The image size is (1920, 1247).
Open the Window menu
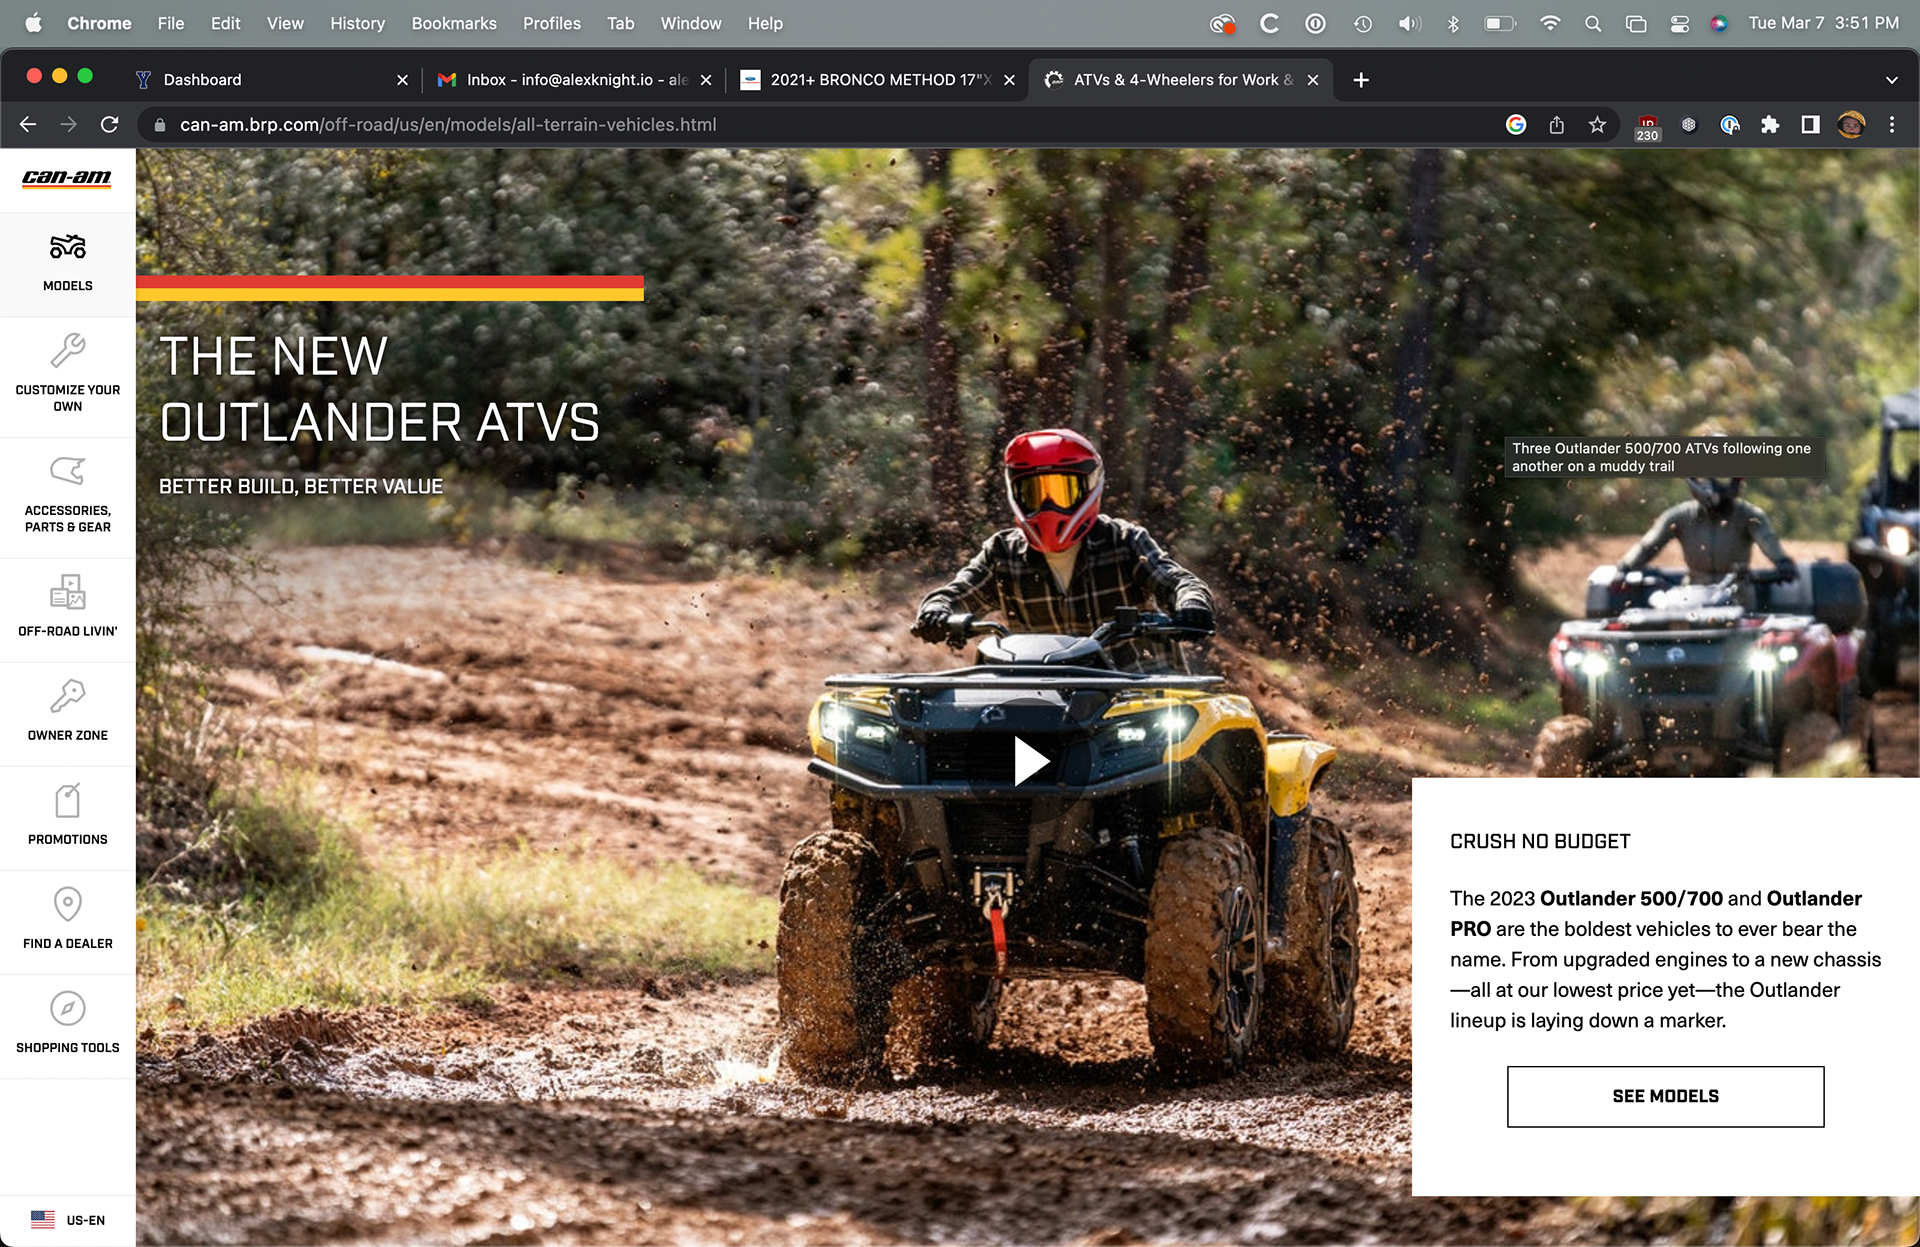click(x=691, y=23)
